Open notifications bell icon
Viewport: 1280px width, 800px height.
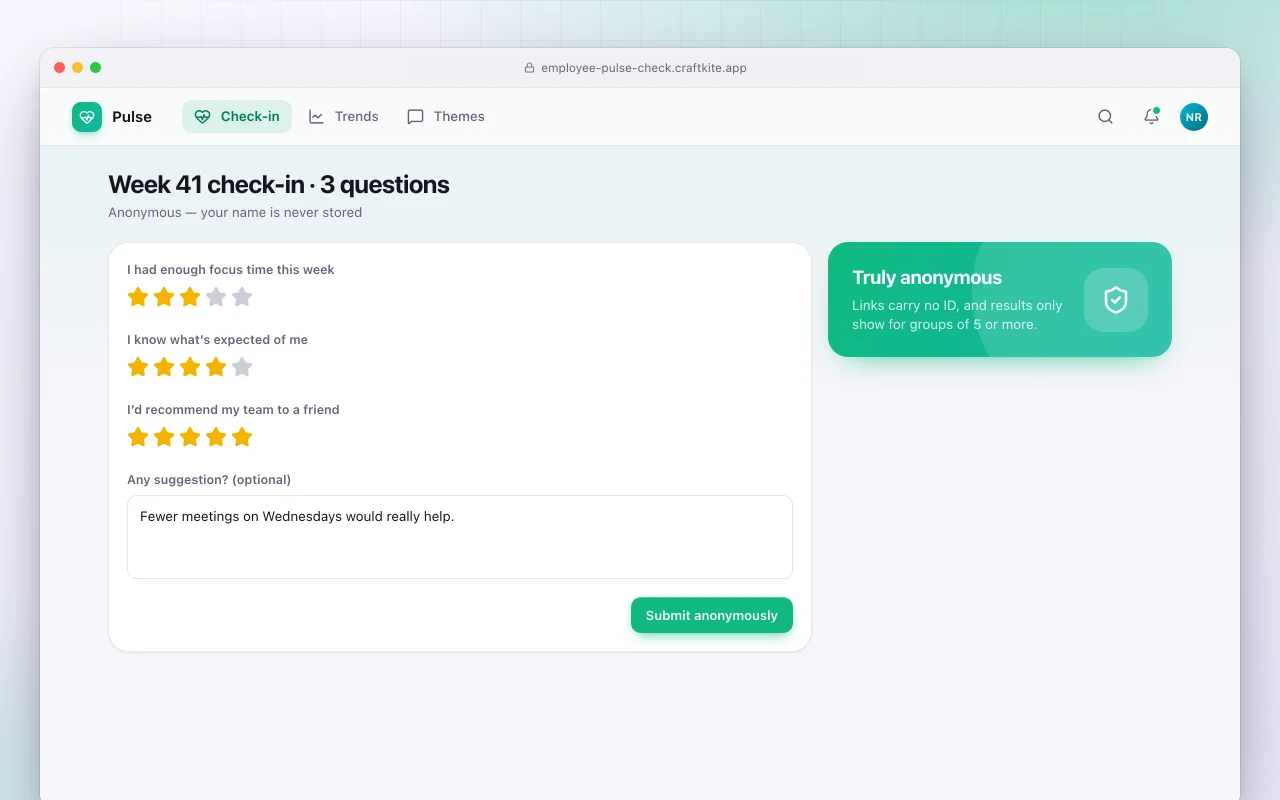tap(1151, 117)
